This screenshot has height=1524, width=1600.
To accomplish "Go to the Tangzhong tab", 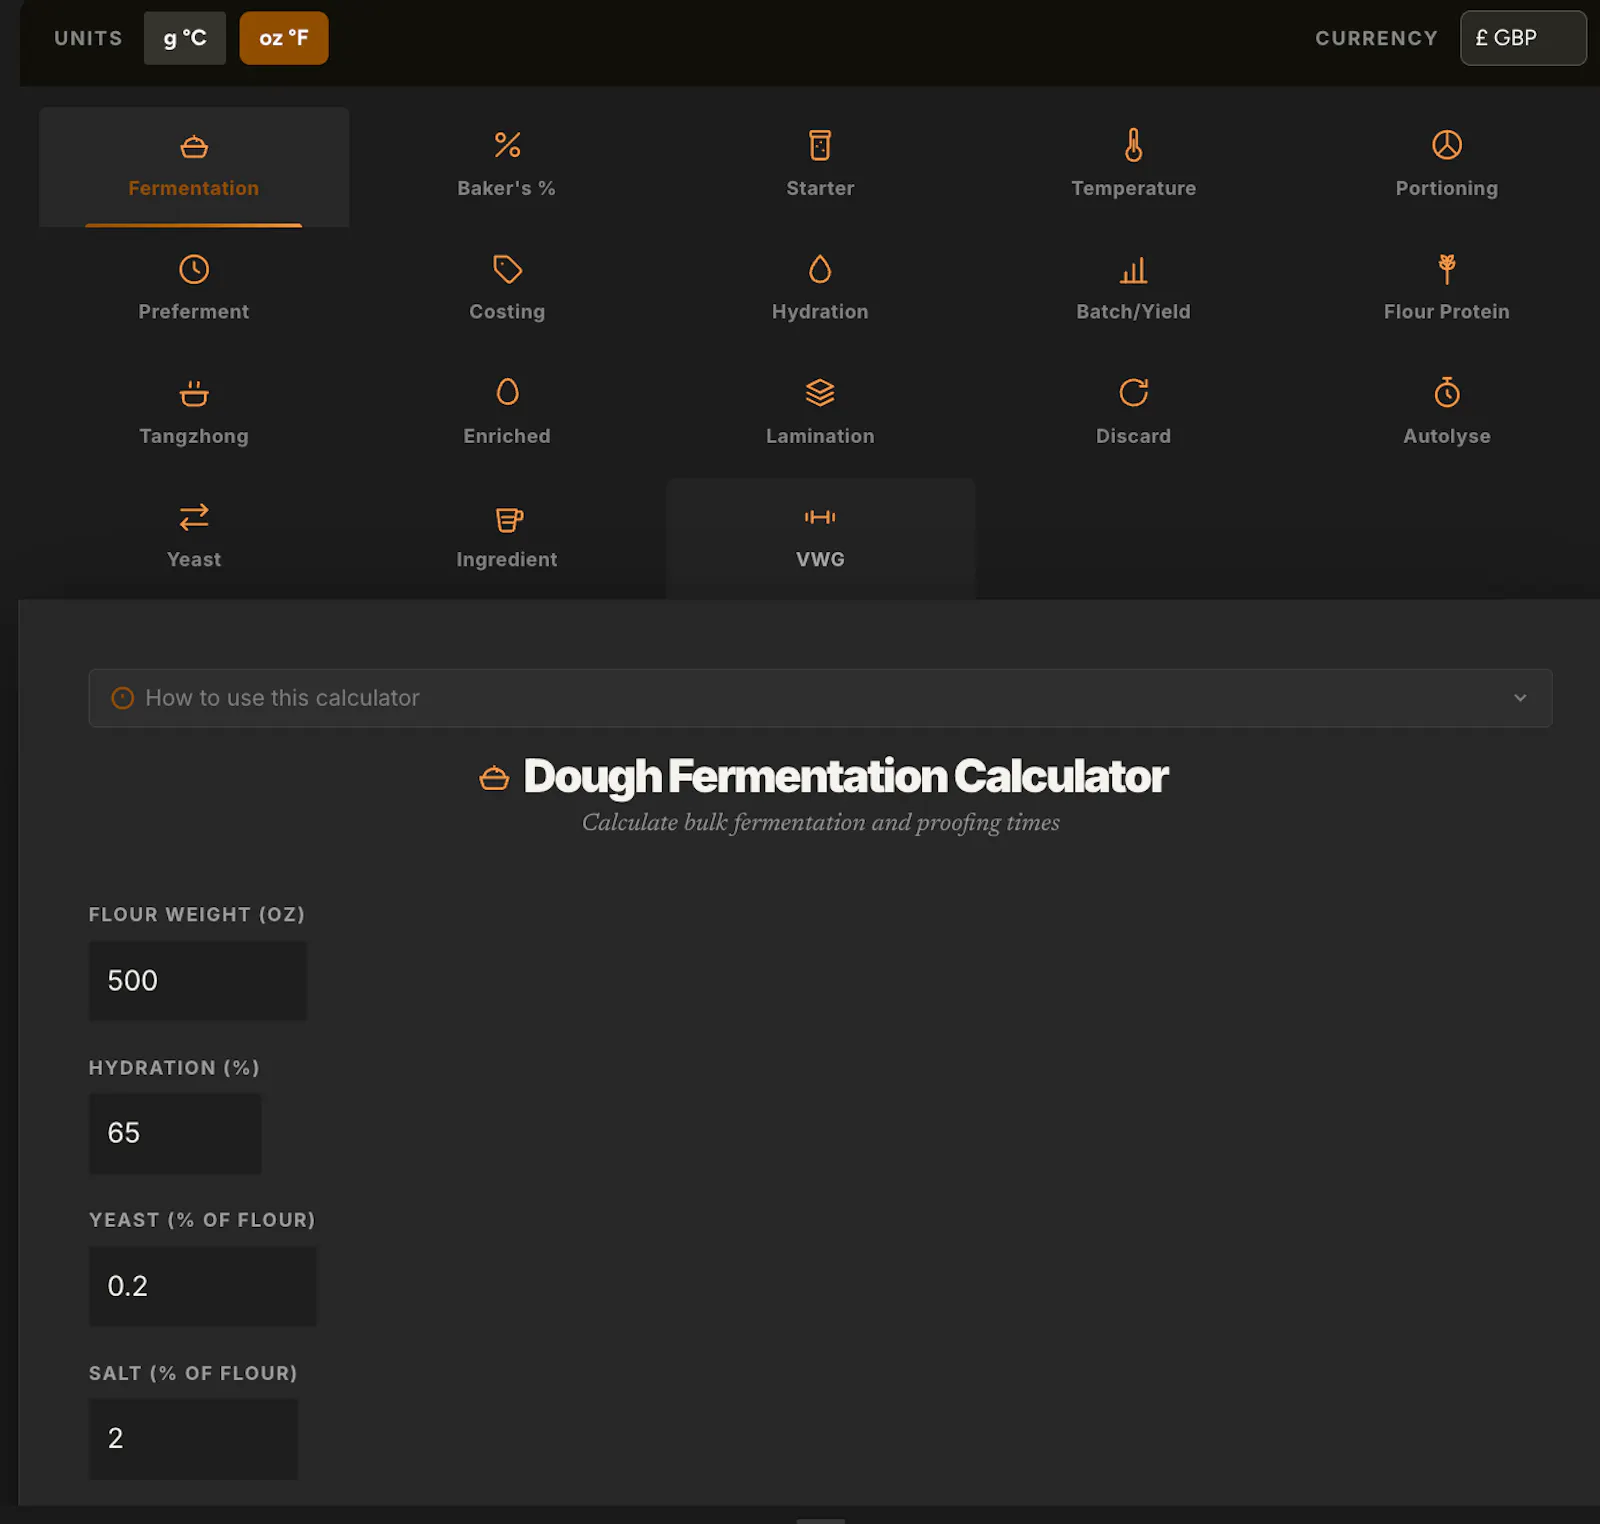I will 194,414.
